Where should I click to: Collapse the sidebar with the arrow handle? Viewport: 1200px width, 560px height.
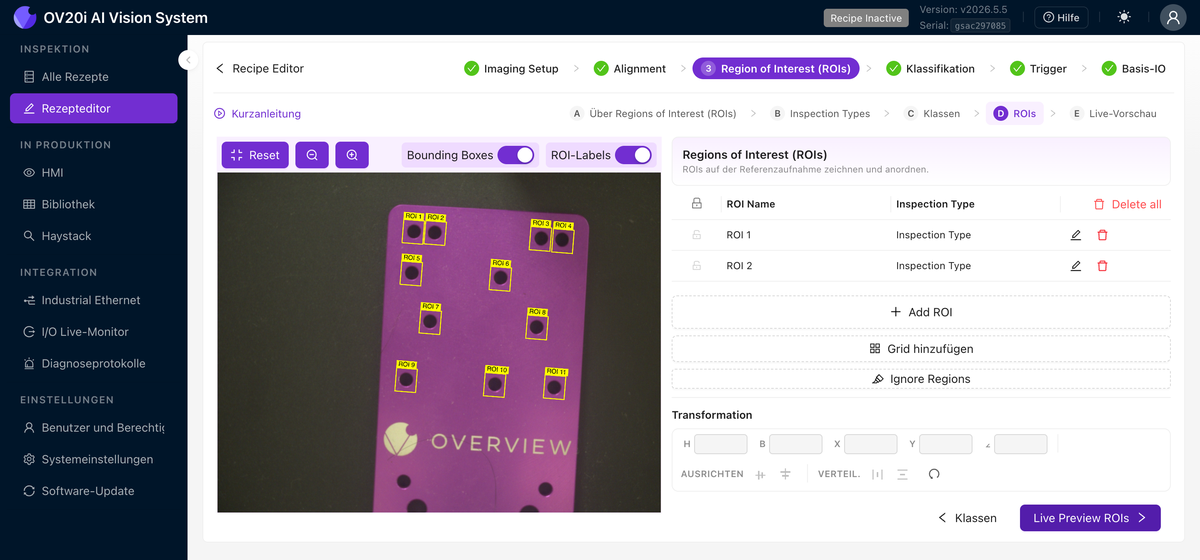tap(187, 60)
